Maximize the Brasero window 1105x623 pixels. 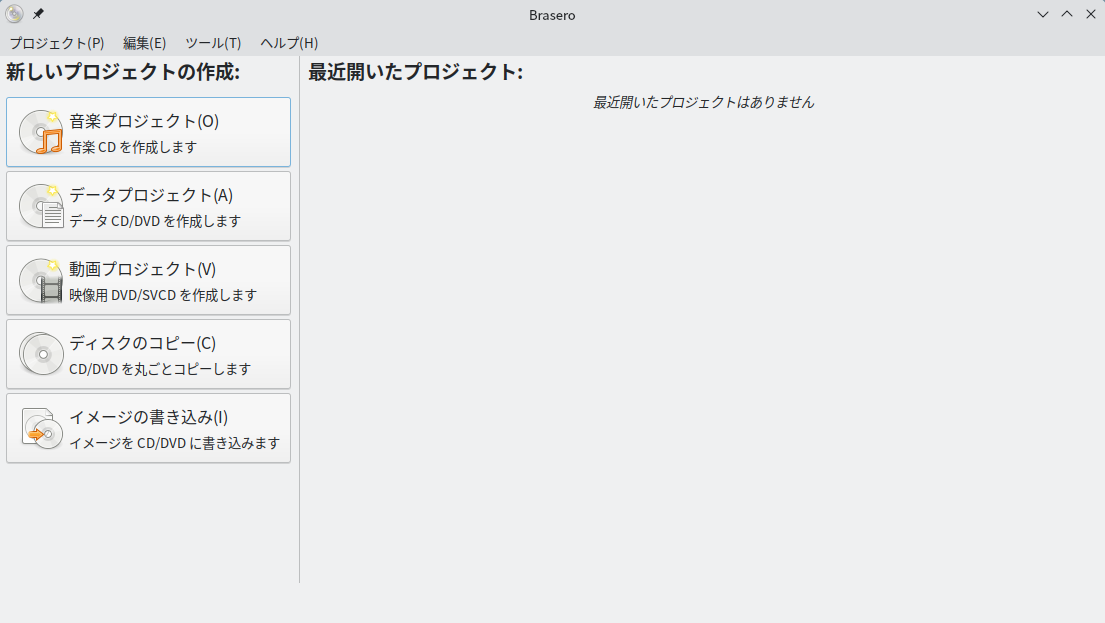(1067, 14)
